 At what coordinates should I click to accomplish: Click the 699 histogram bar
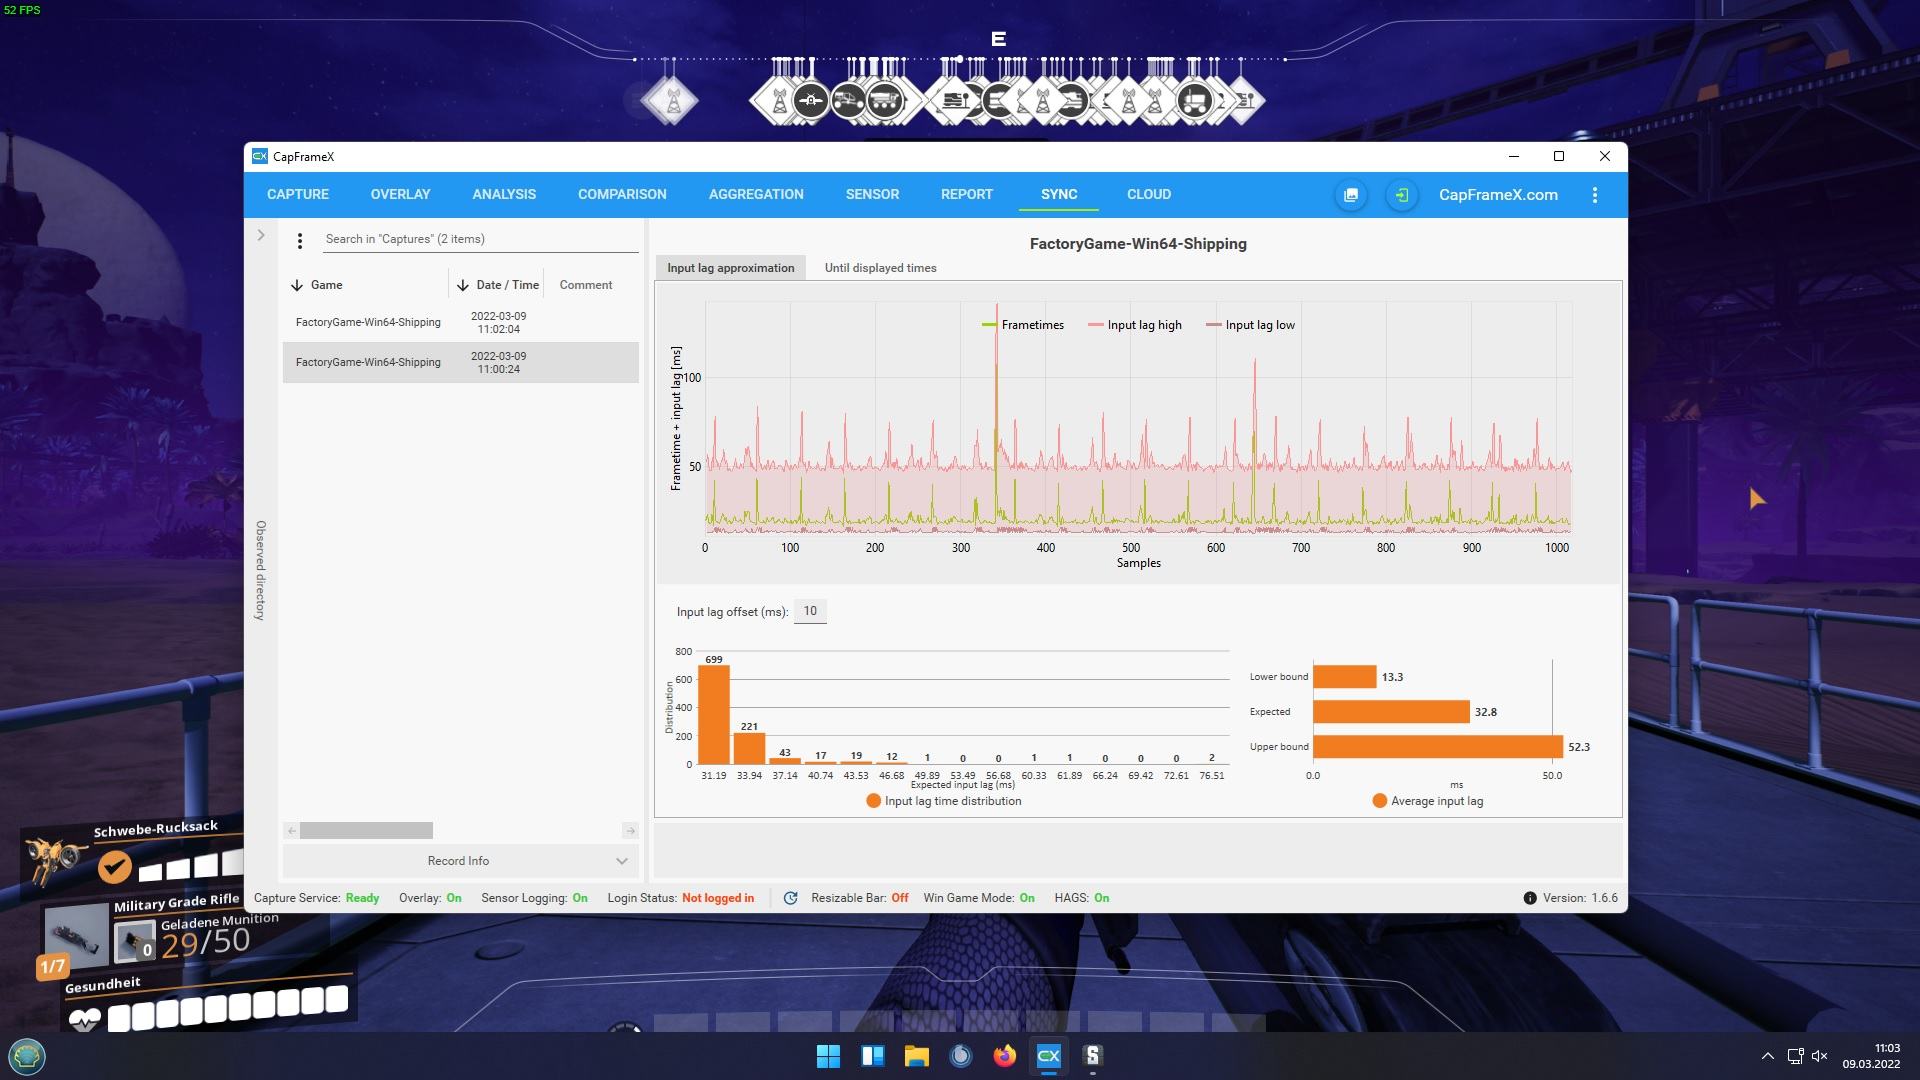pos(714,715)
